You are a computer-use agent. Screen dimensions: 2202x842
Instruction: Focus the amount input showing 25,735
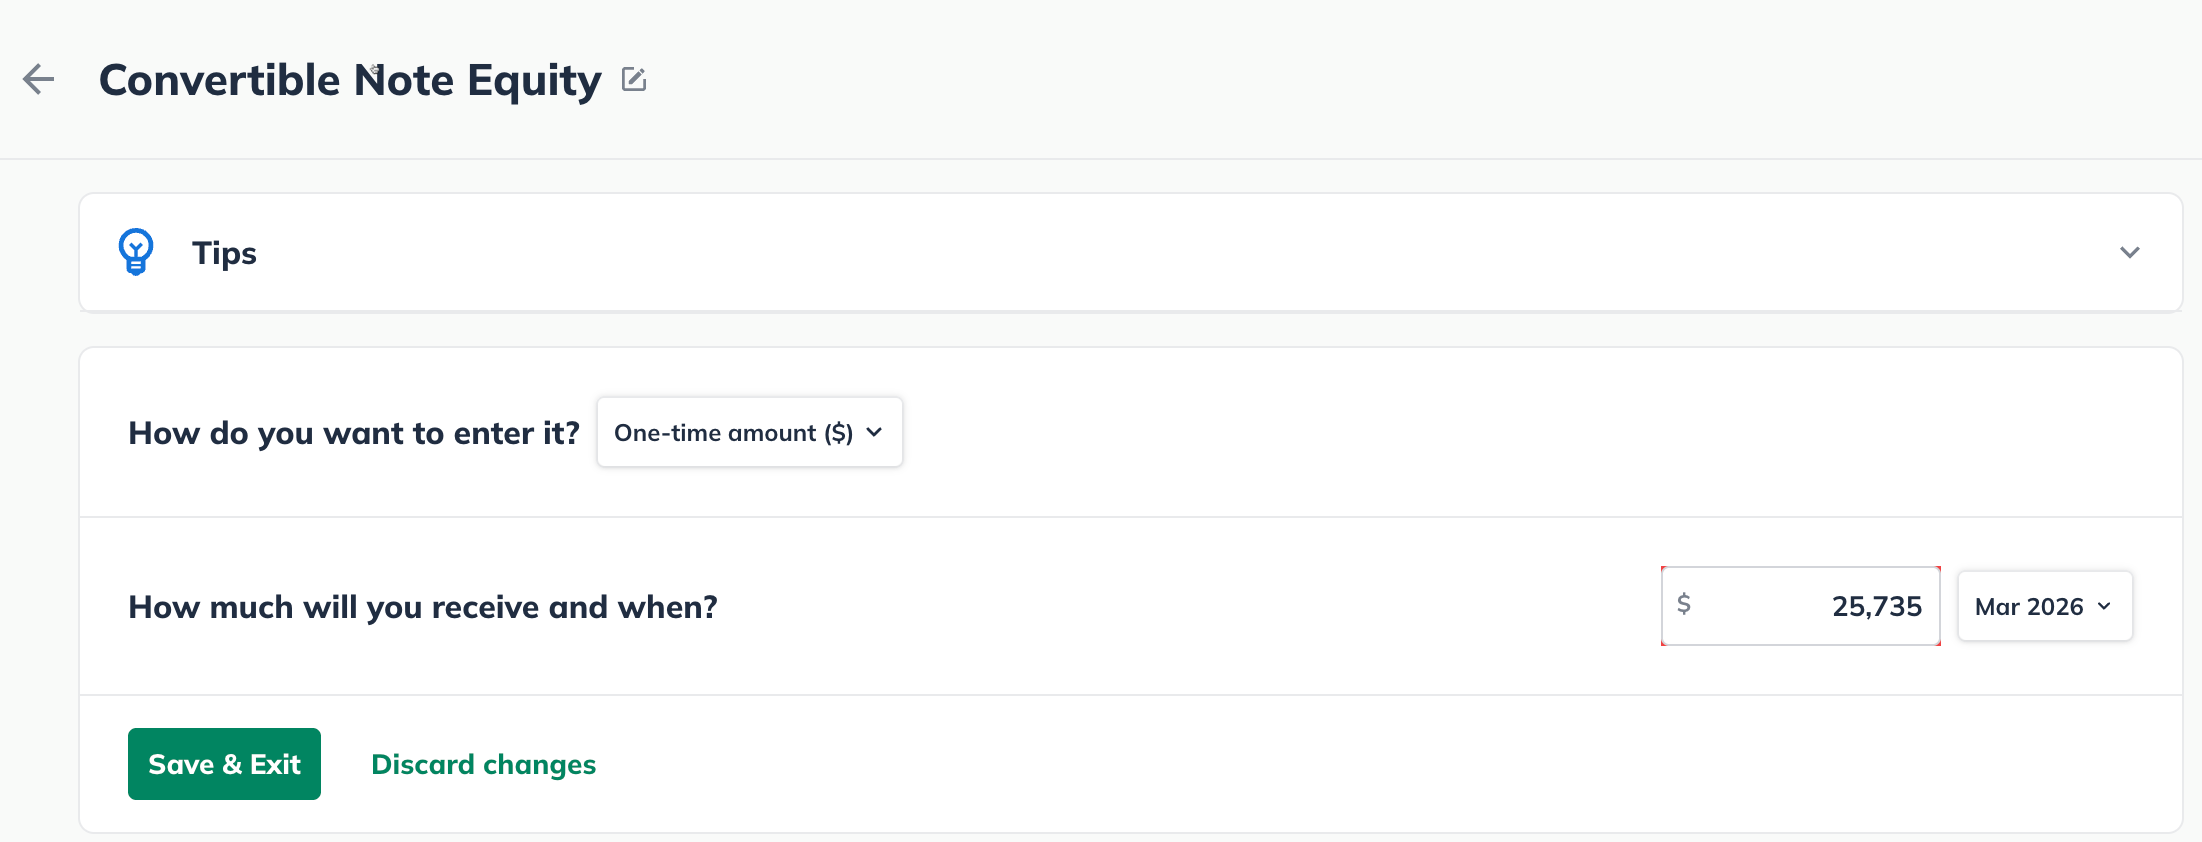point(1800,606)
